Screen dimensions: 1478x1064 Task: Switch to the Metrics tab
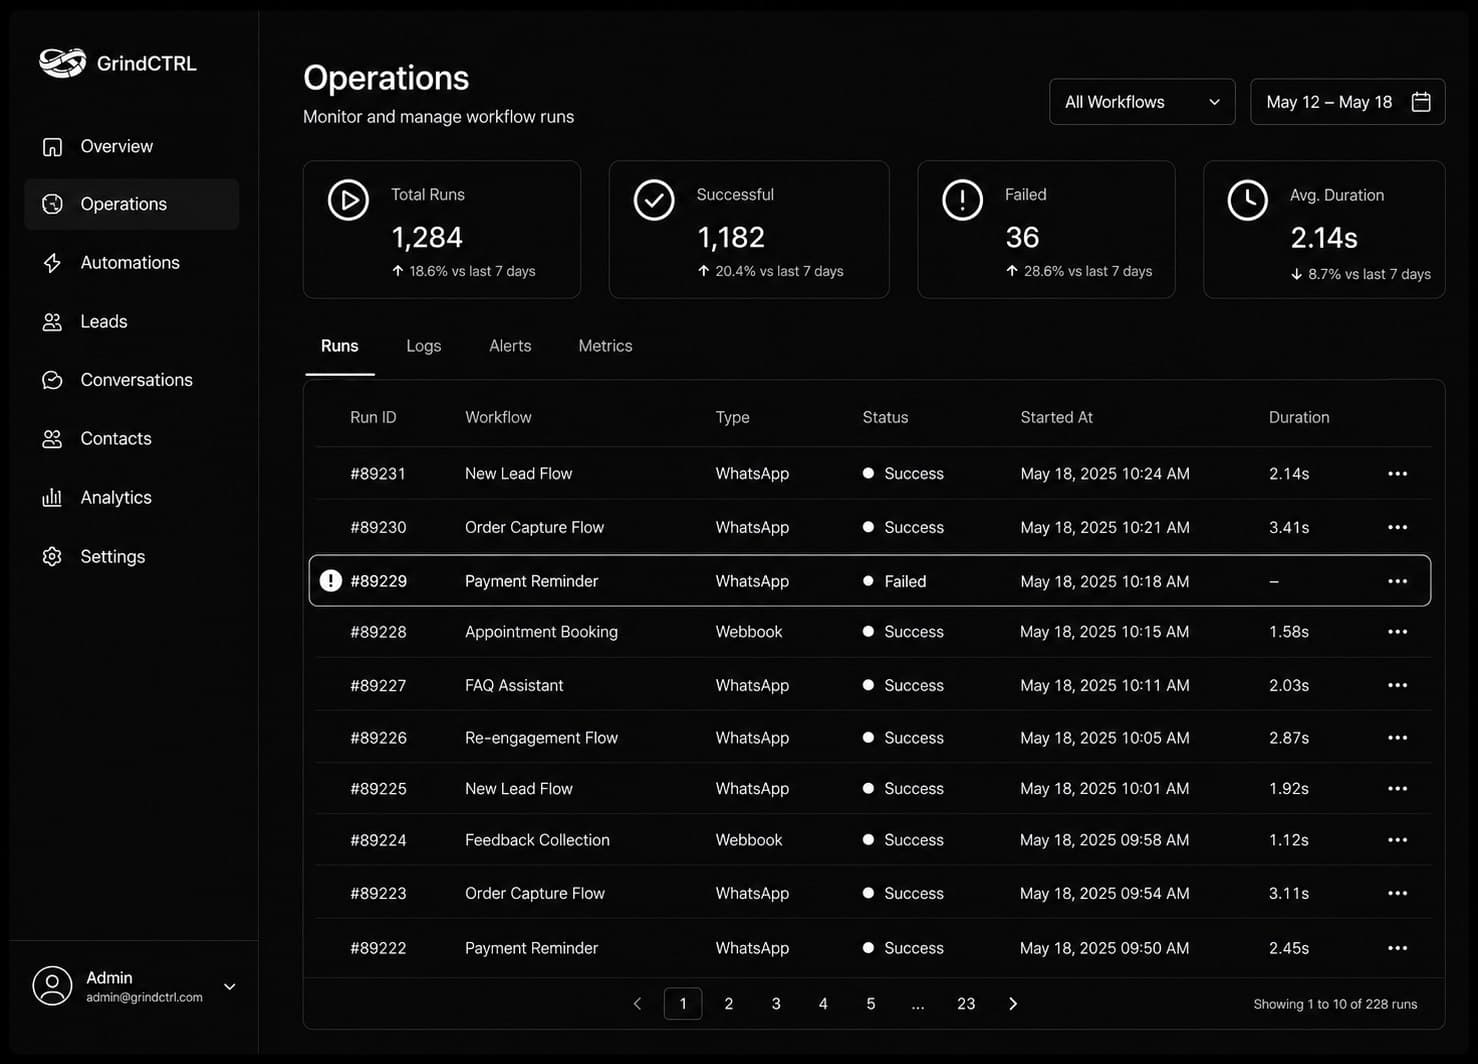605,346
